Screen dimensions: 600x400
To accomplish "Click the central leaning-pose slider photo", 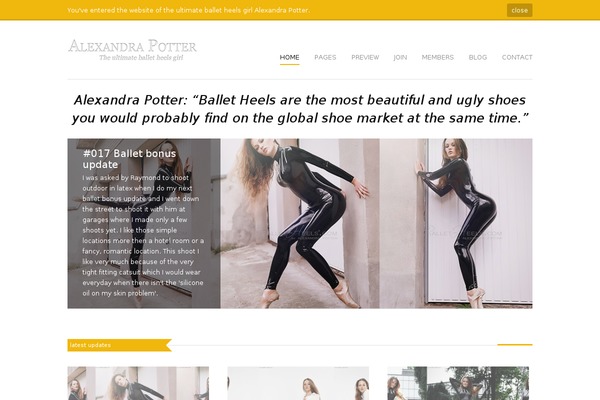I will [300, 224].
